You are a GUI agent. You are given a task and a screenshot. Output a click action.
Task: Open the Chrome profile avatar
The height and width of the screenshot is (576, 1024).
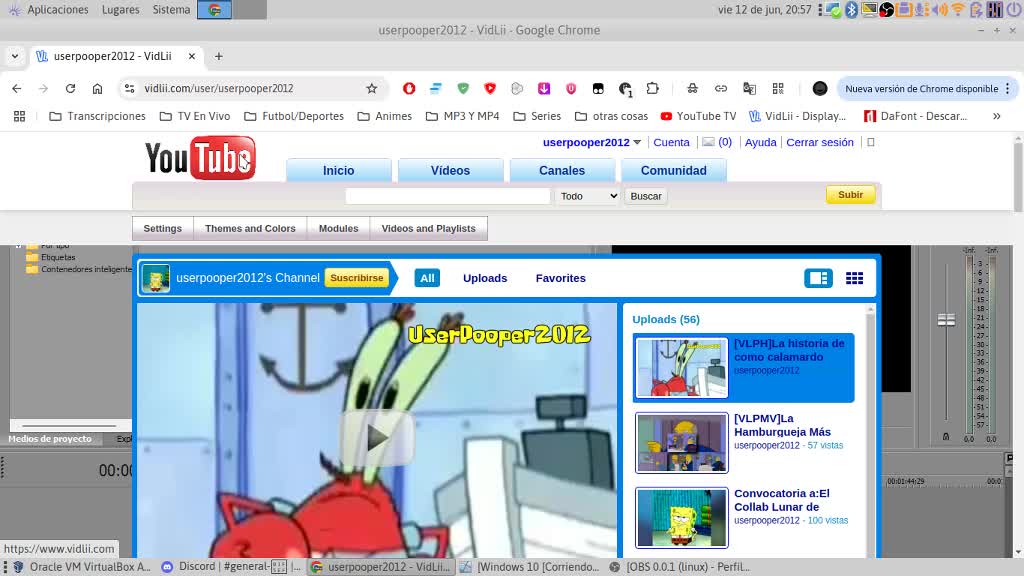tap(820, 88)
